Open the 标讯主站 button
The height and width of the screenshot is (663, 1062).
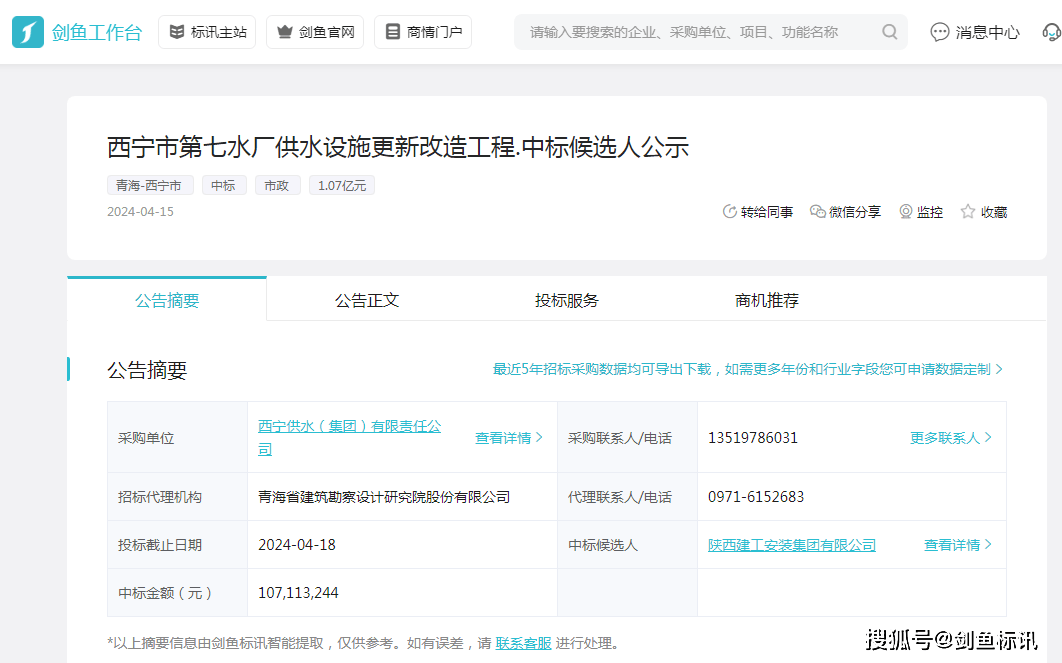[x=207, y=32]
